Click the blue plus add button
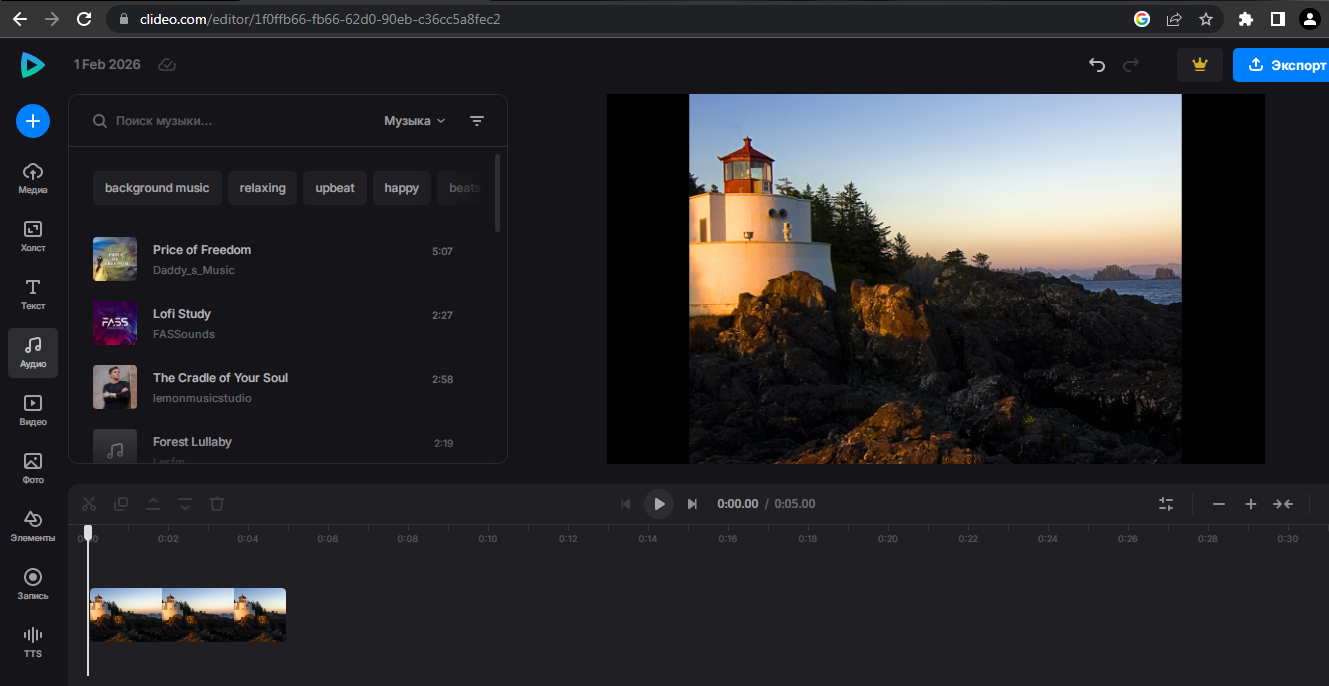This screenshot has width=1329, height=686. click(32, 121)
